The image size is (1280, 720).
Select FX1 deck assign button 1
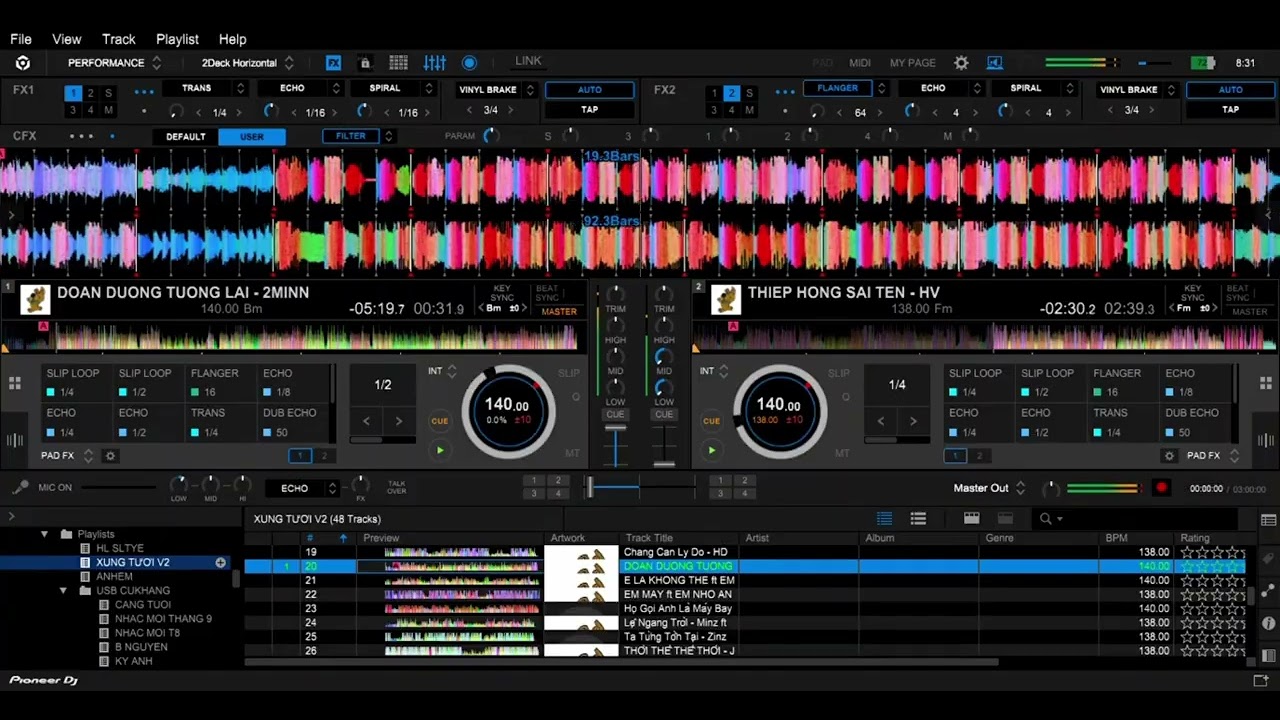[73, 94]
